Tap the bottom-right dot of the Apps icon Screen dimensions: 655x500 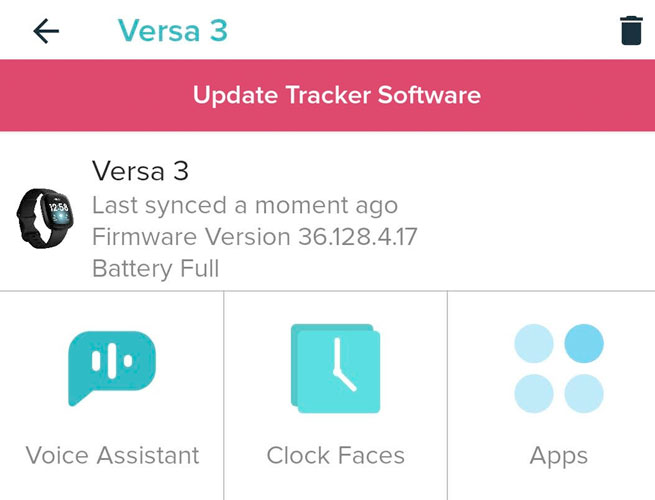point(584,394)
